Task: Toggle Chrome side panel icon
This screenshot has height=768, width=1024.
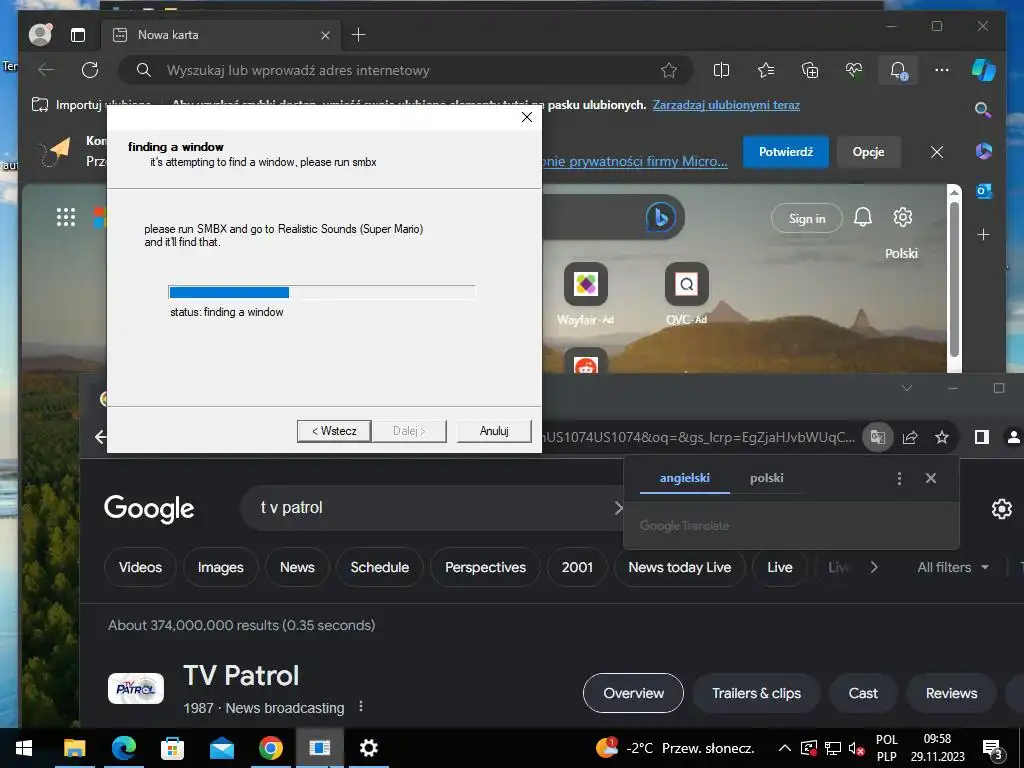Action: click(982, 437)
